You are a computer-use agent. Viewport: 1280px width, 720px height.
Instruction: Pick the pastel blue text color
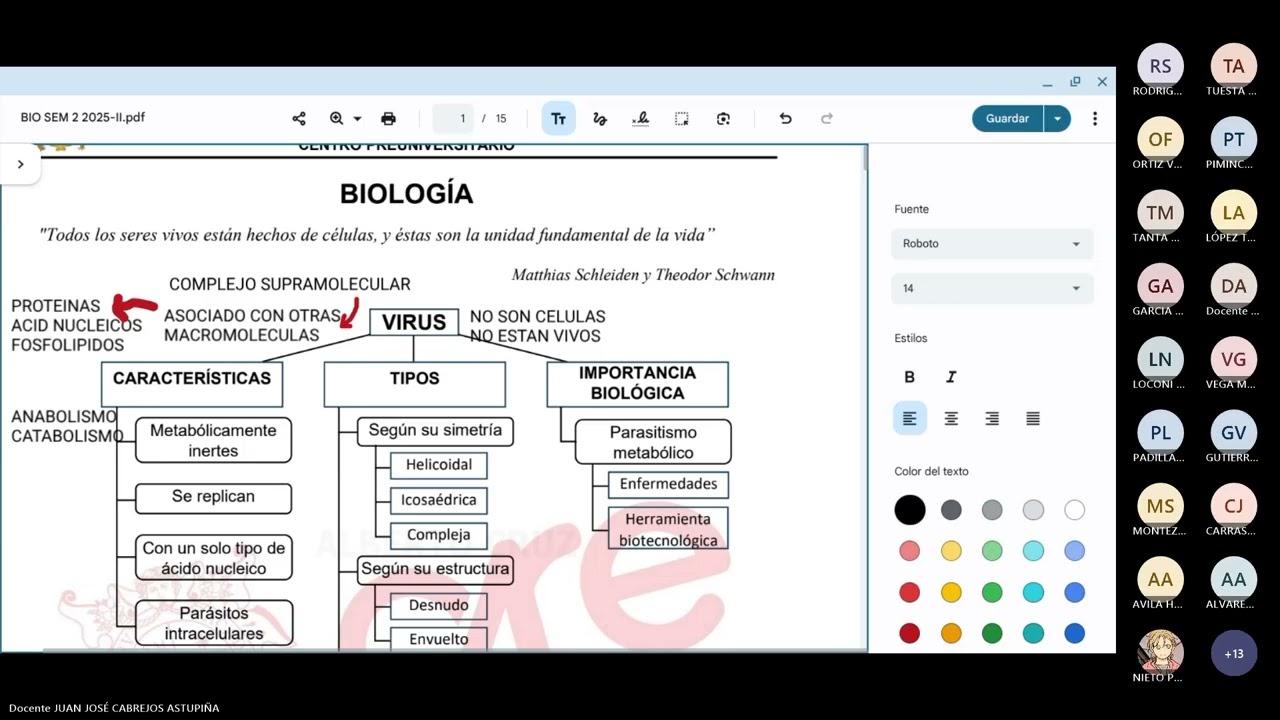[x=1074, y=551]
